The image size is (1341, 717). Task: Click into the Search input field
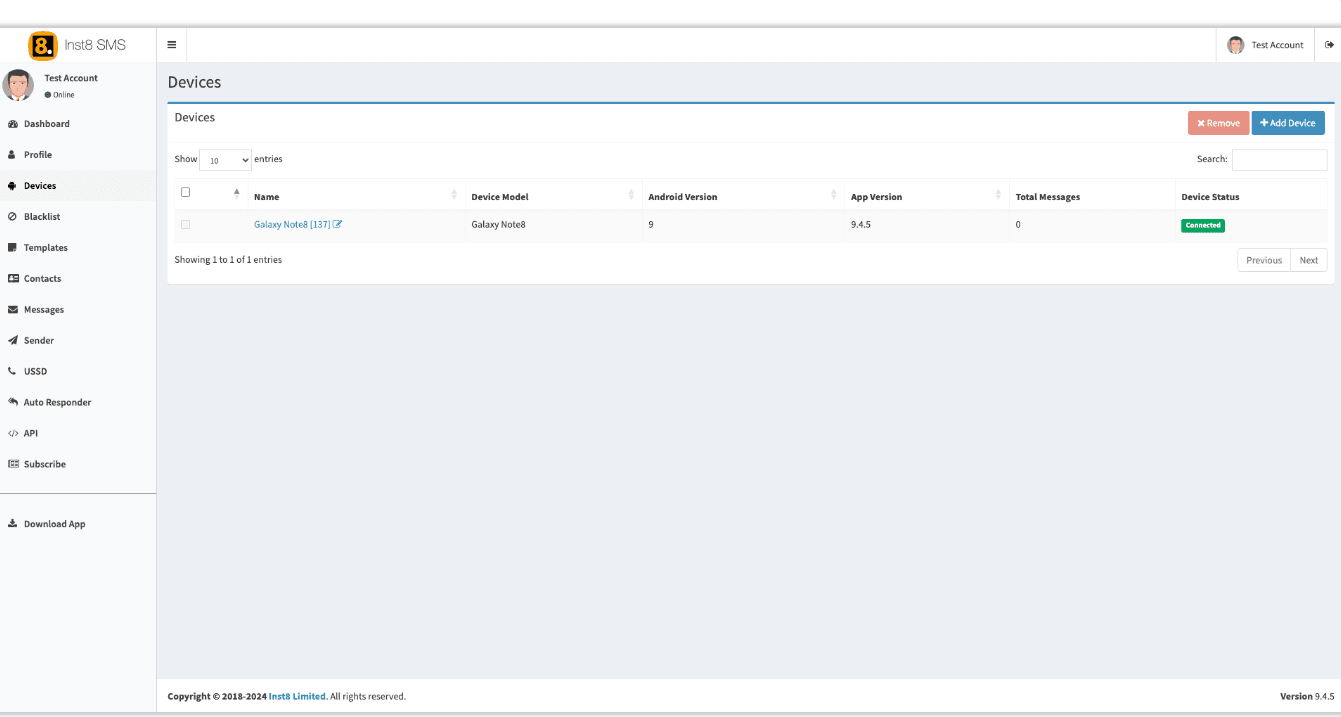pos(1280,160)
